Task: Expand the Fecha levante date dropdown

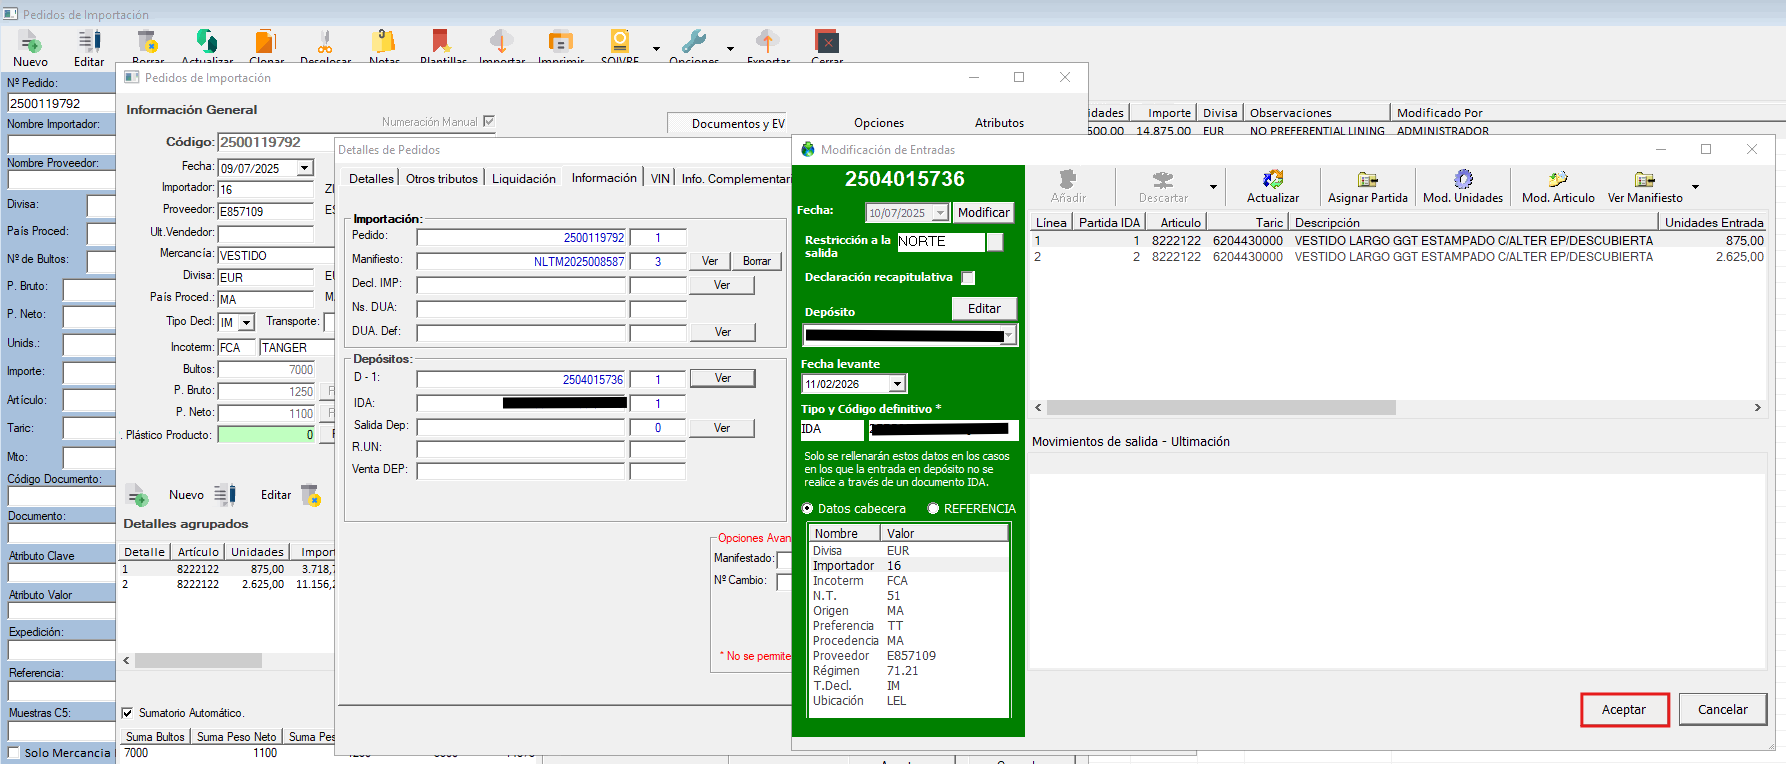Action: 897,384
